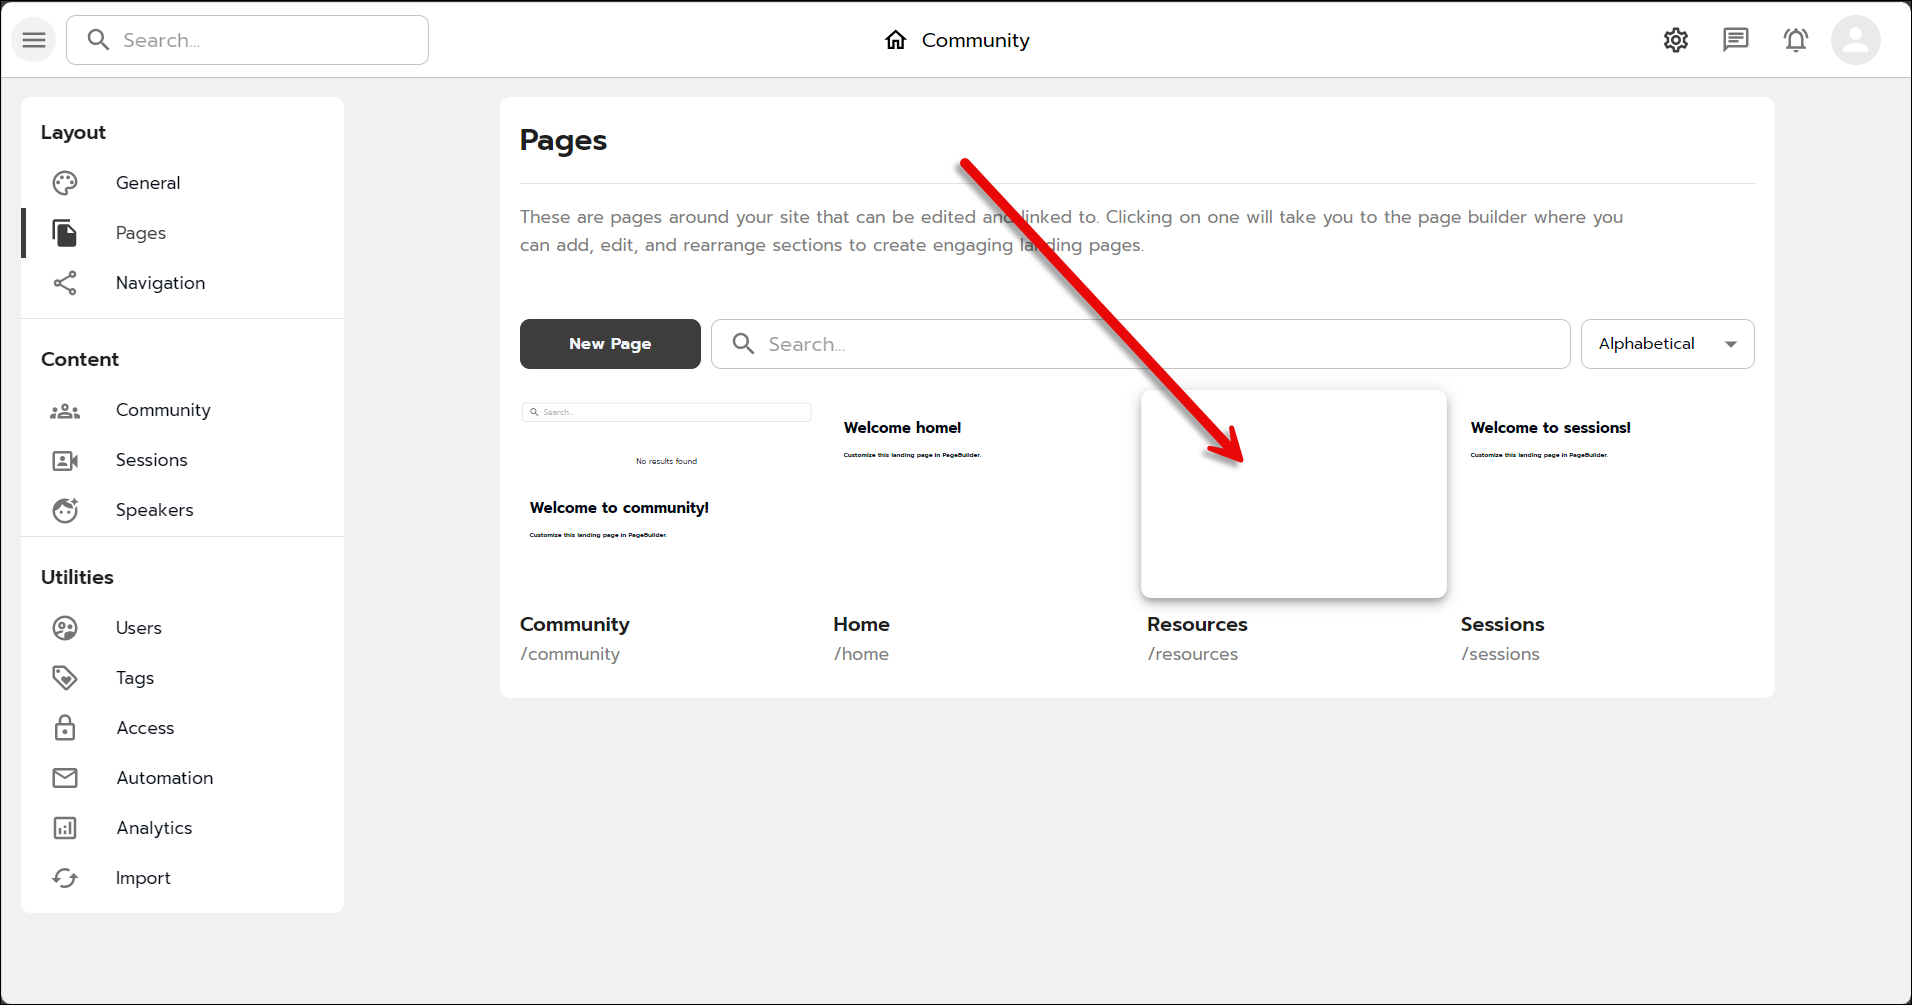The width and height of the screenshot is (1912, 1005).
Task: Click the notifications bell icon
Action: tap(1795, 40)
